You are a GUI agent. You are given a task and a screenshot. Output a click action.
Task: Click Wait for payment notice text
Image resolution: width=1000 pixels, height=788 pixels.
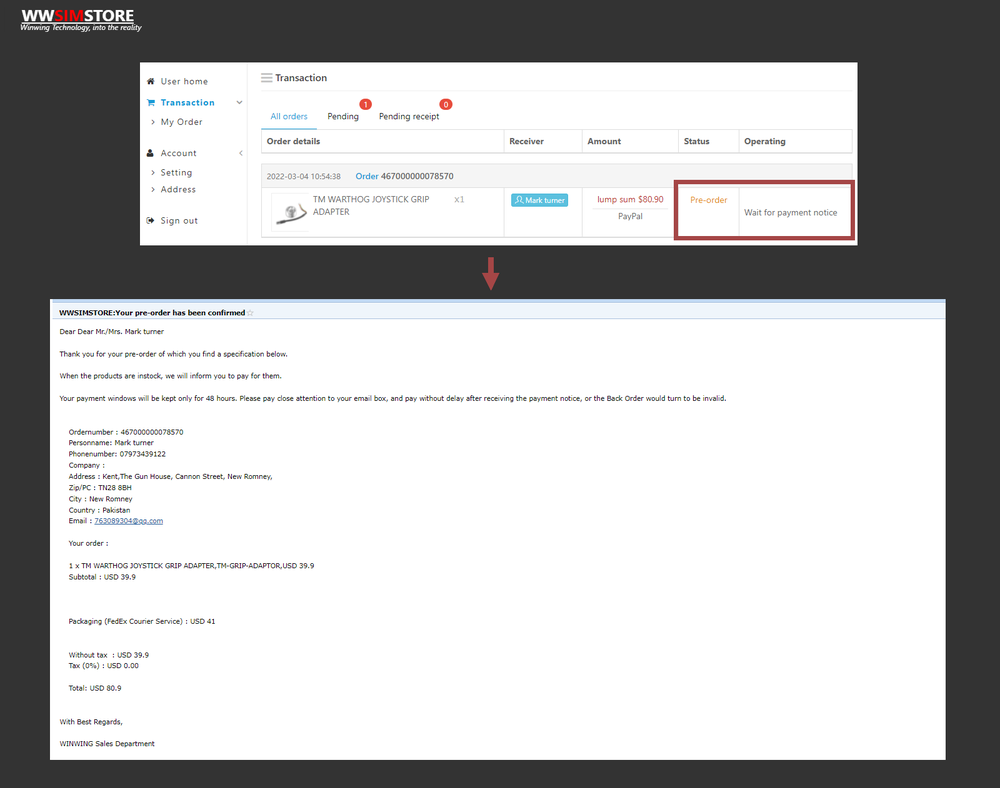point(790,213)
